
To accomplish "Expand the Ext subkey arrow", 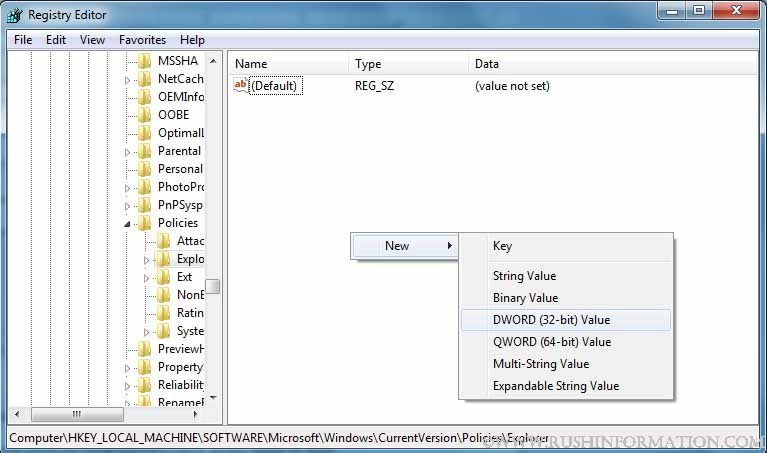I will [147, 278].
